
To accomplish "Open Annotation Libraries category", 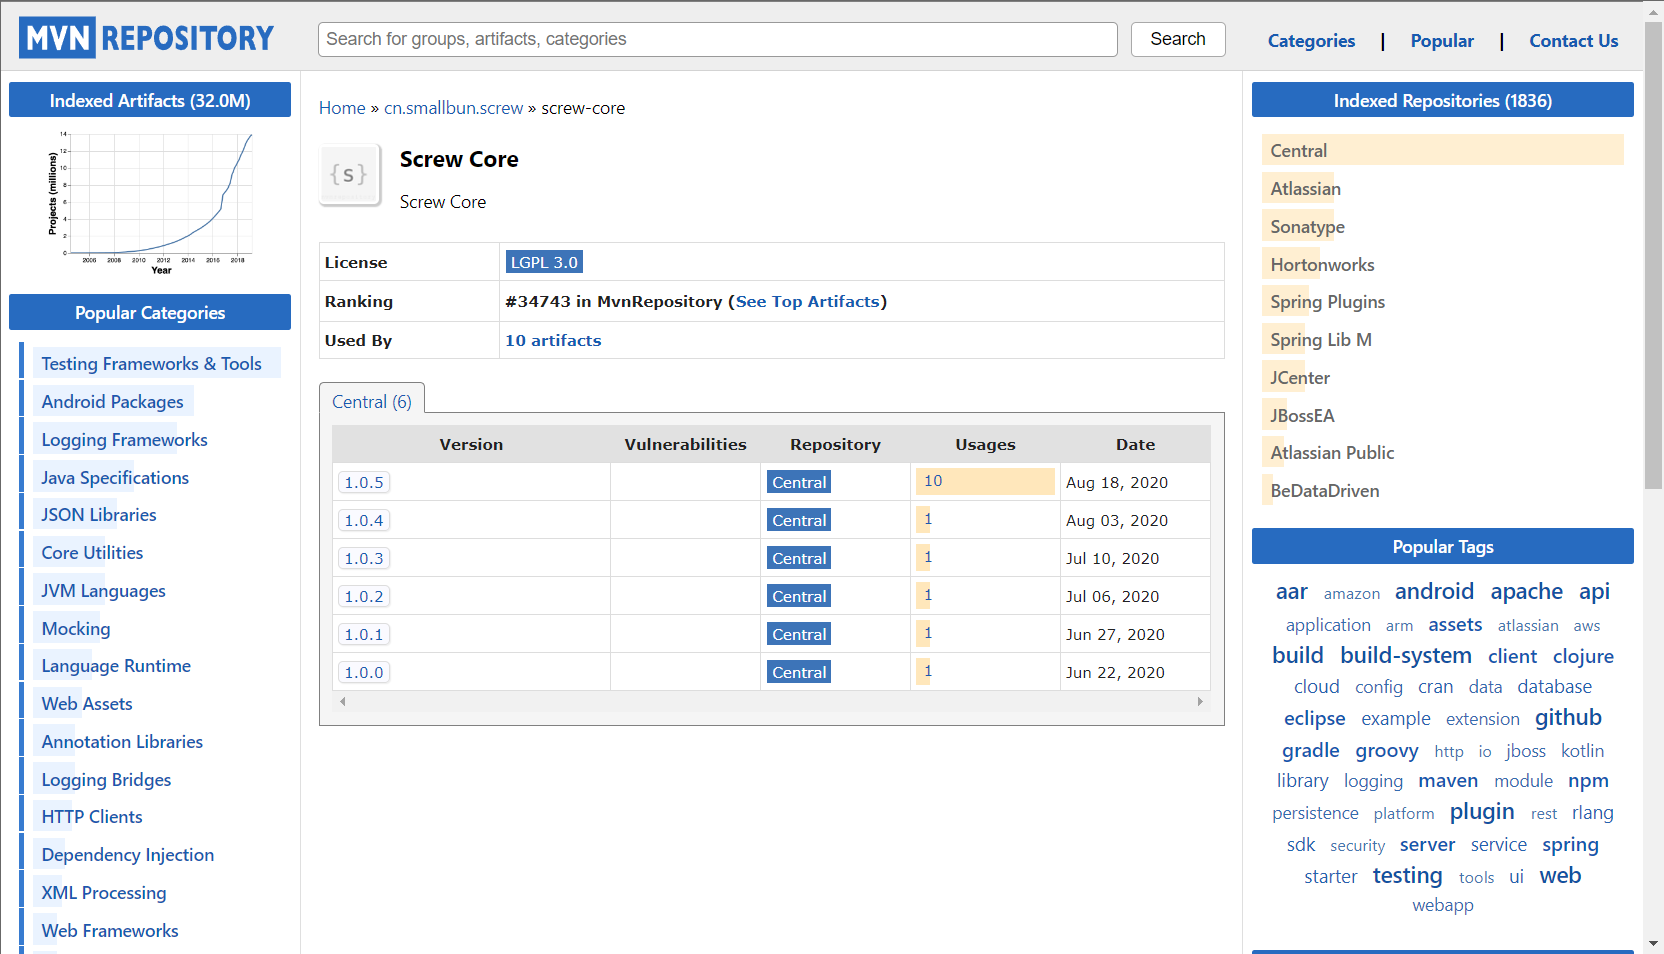I will pos(122,742).
